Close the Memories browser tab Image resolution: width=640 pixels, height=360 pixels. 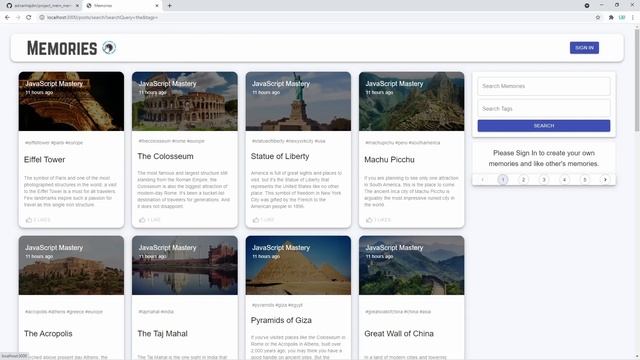157,6
